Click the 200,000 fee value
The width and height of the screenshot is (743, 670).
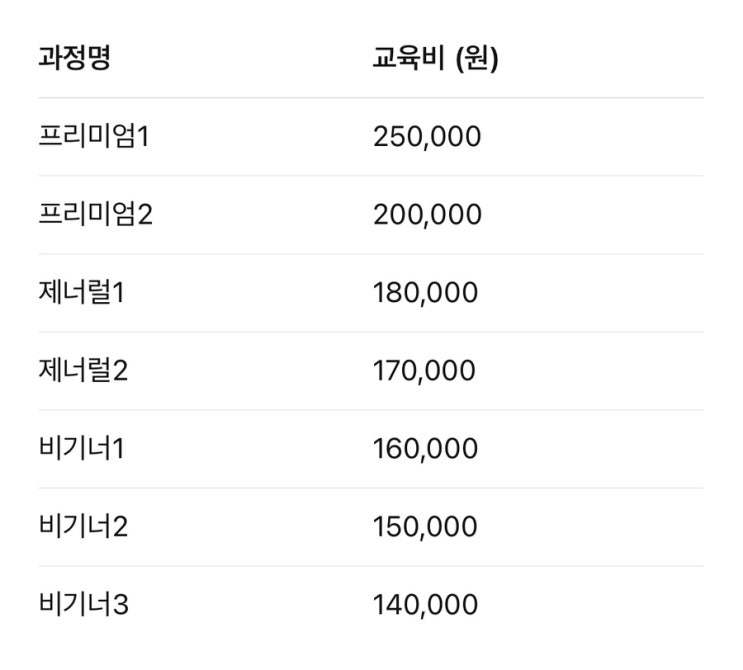point(427,214)
